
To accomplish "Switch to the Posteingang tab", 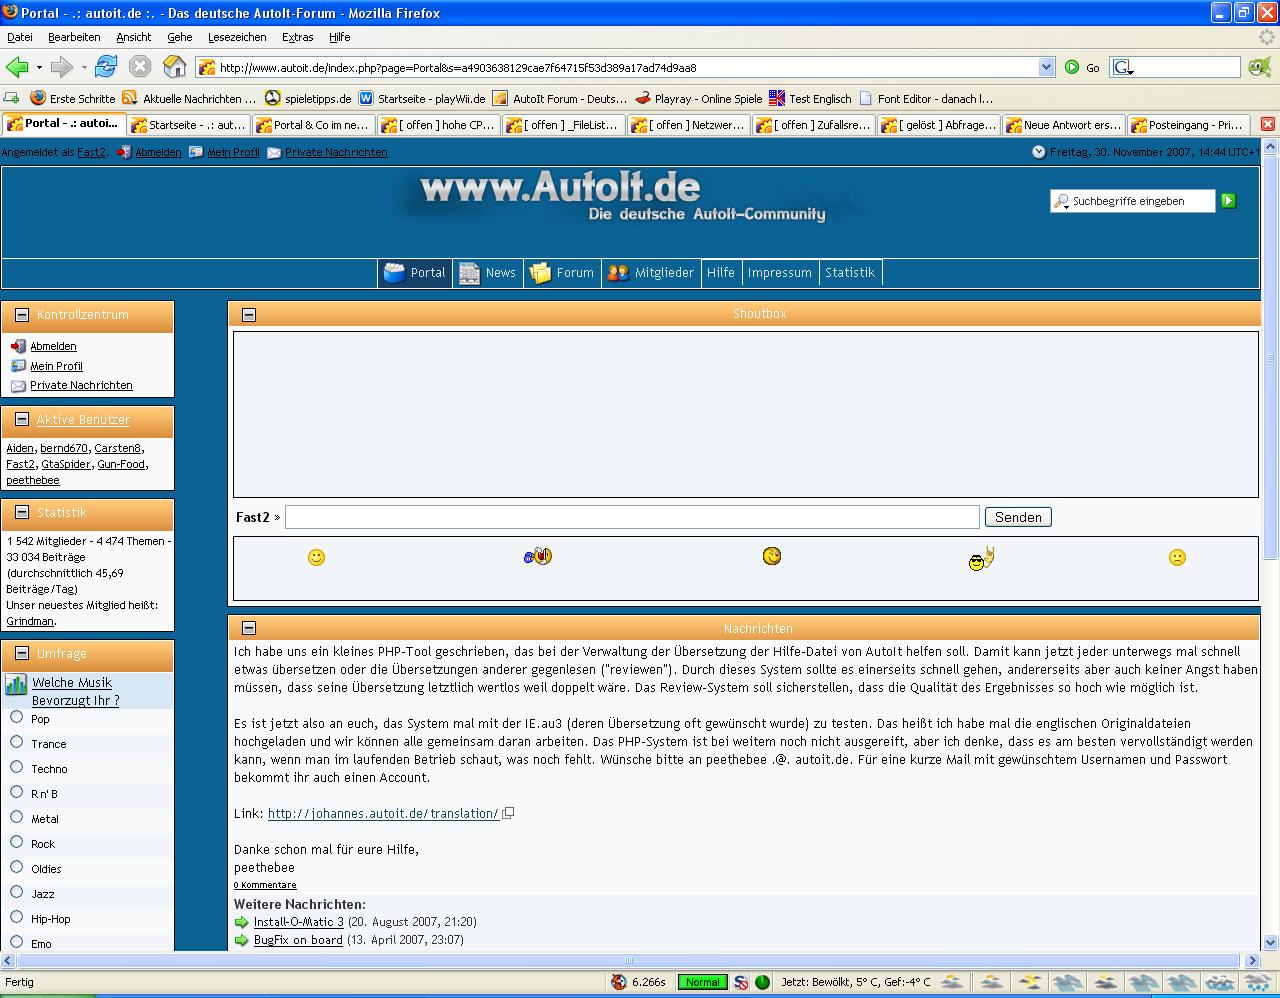I will tap(1186, 125).
